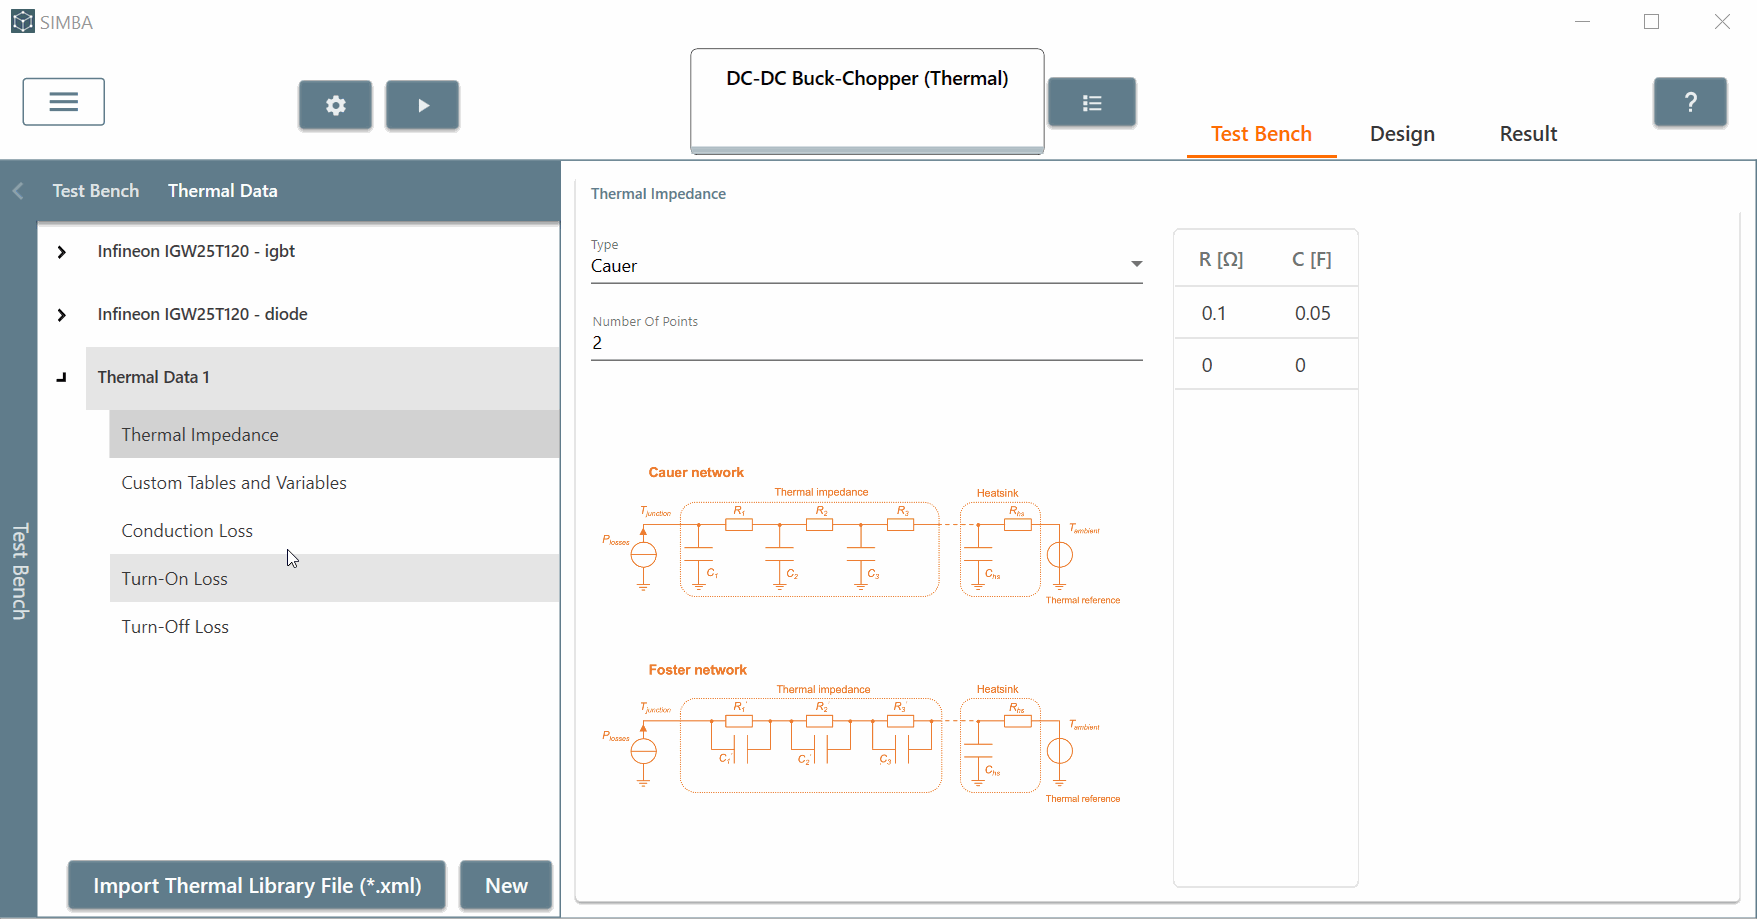Collapse the Thermal Data 1 node
The width and height of the screenshot is (1757, 919).
[x=62, y=378]
